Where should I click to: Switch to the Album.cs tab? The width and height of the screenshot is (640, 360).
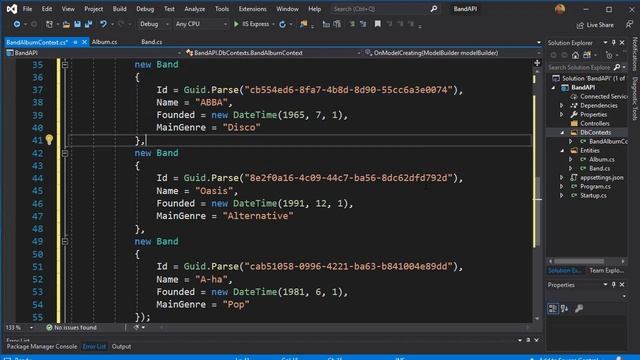point(104,42)
